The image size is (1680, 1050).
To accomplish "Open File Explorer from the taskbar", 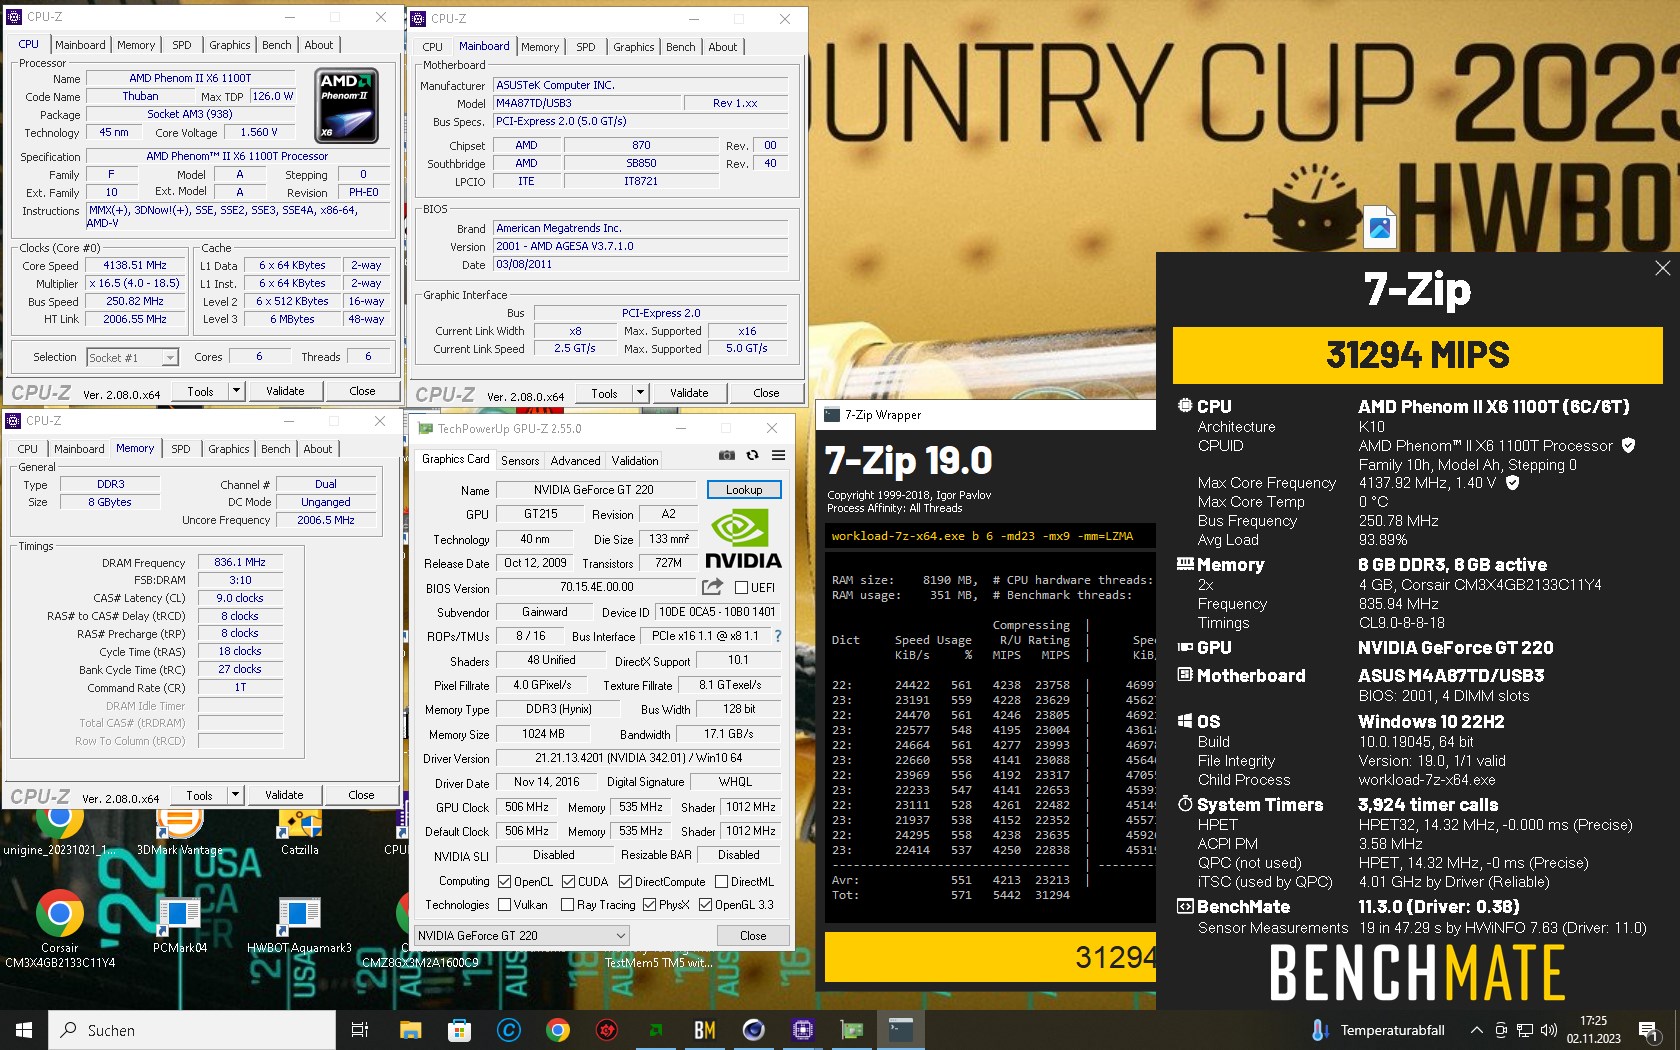I will click(410, 1030).
